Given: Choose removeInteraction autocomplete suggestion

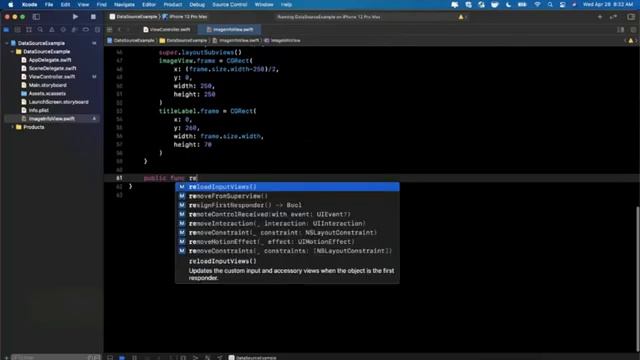Looking at the screenshot, I should coord(287,223).
